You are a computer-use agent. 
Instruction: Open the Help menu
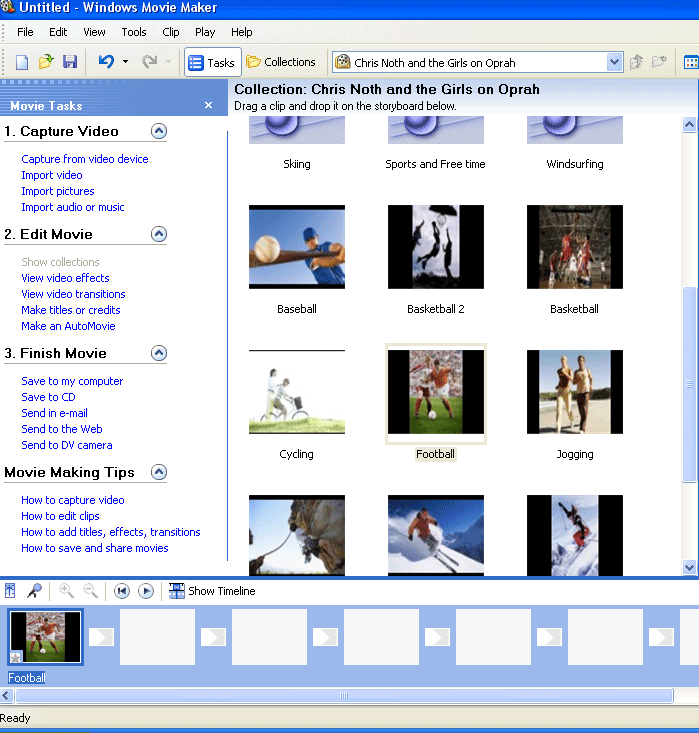point(242,32)
